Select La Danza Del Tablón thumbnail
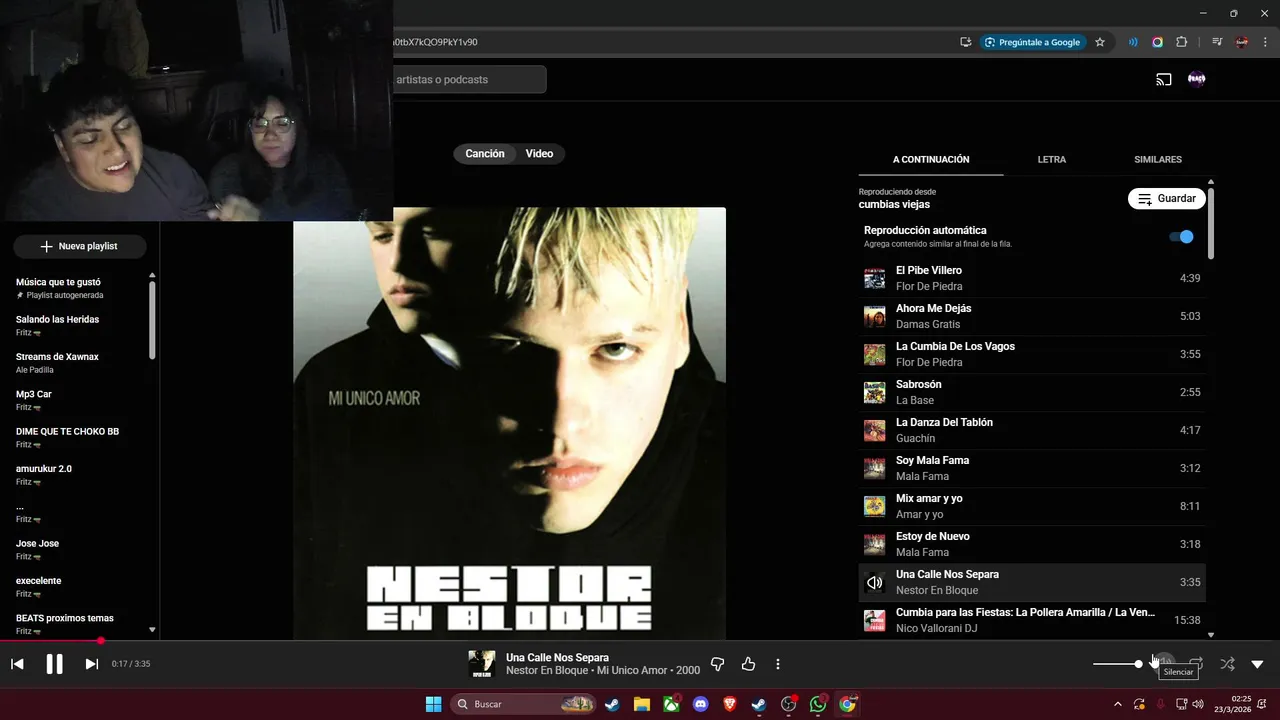Viewport: 1280px width, 720px height. tap(875, 431)
